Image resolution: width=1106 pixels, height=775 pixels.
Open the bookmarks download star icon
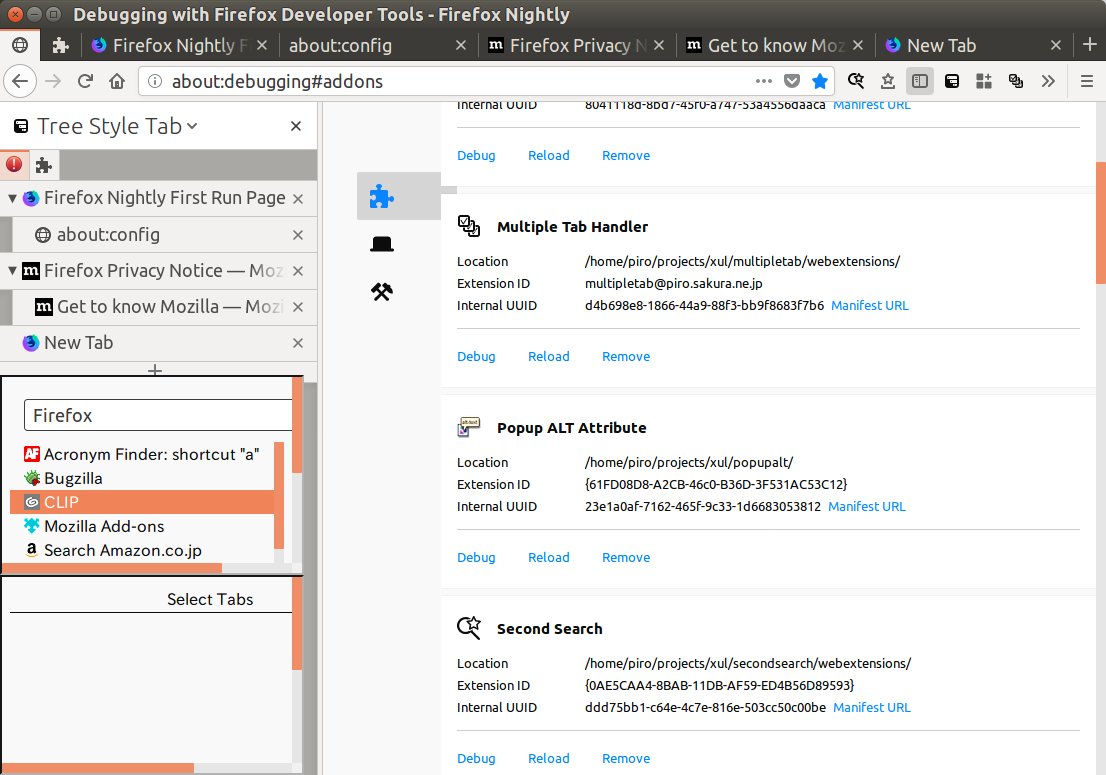887,81
